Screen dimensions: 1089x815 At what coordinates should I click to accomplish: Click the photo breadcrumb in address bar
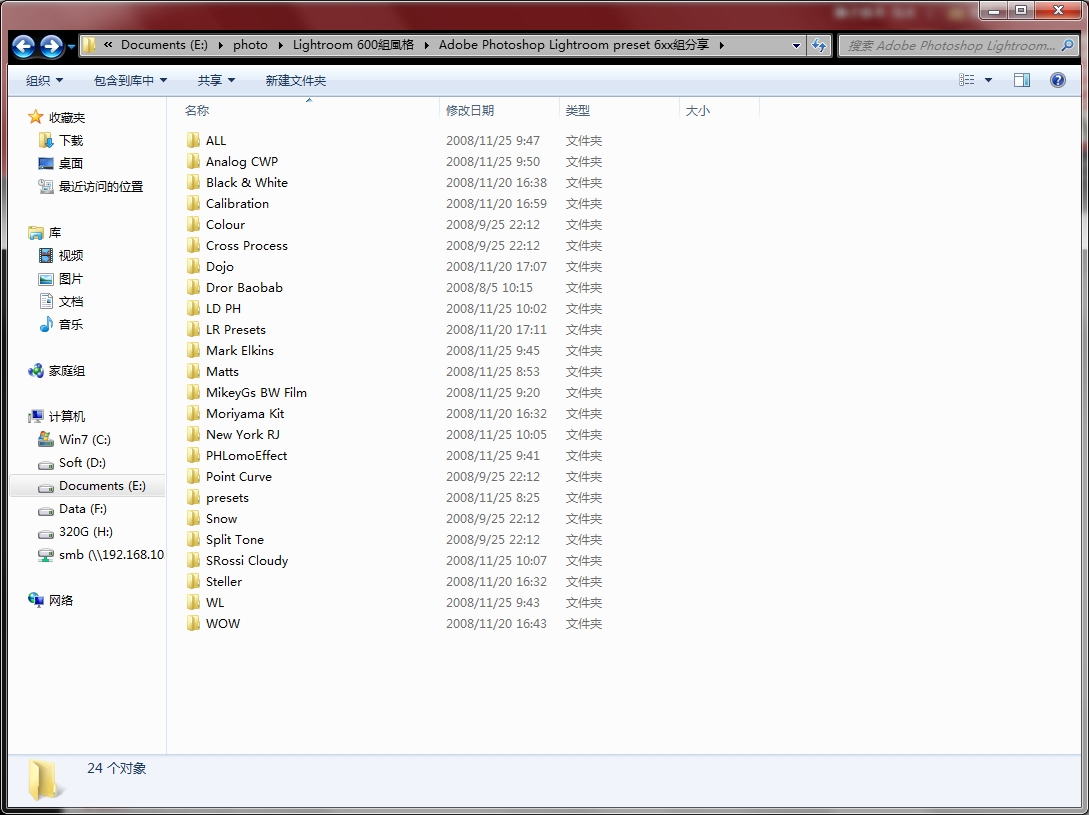click(x=250, y=45)
